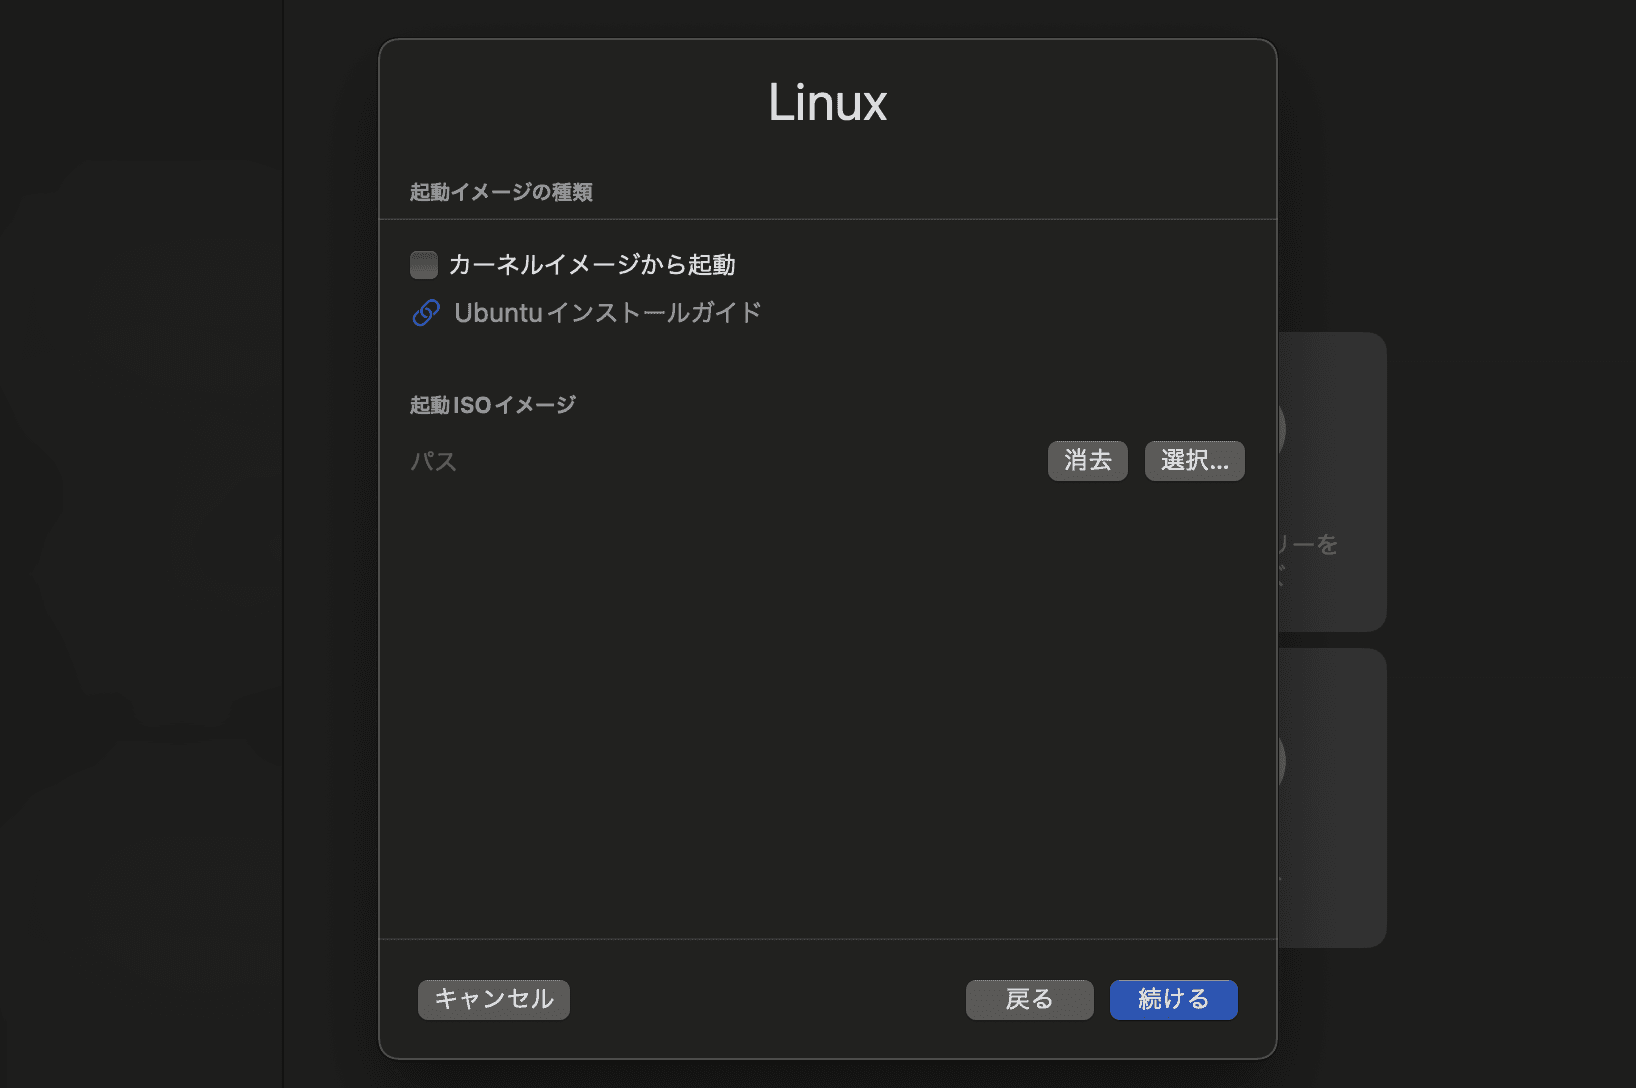Click the lower dimmed card behind dialog

click(1335, 800)
